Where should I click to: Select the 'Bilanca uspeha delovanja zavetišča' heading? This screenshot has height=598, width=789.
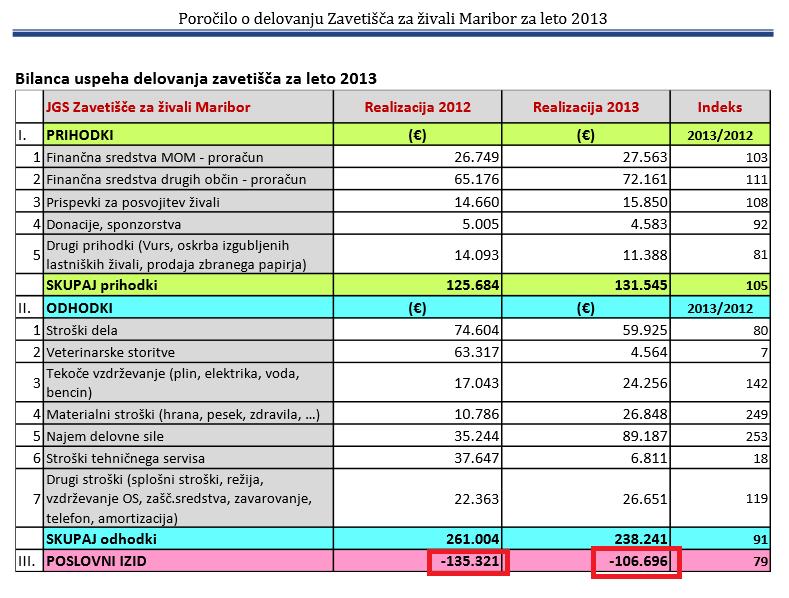[196, 78]
